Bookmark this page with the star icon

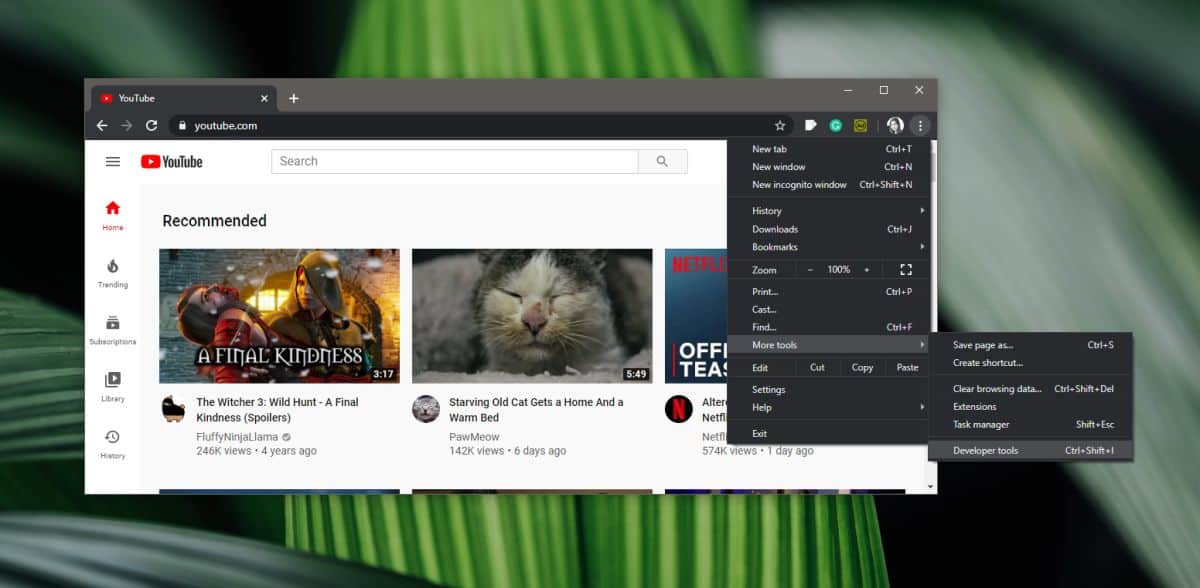click(780, 126)
